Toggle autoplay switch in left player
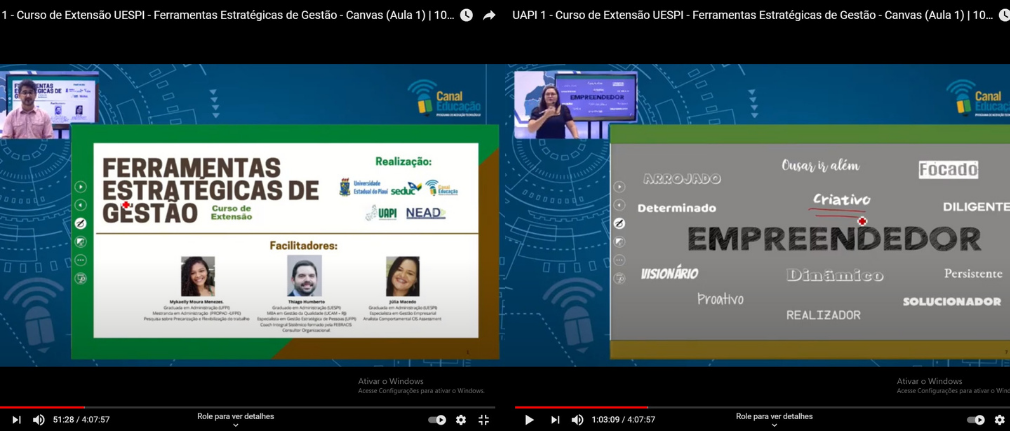 click(x=437, y=419)
